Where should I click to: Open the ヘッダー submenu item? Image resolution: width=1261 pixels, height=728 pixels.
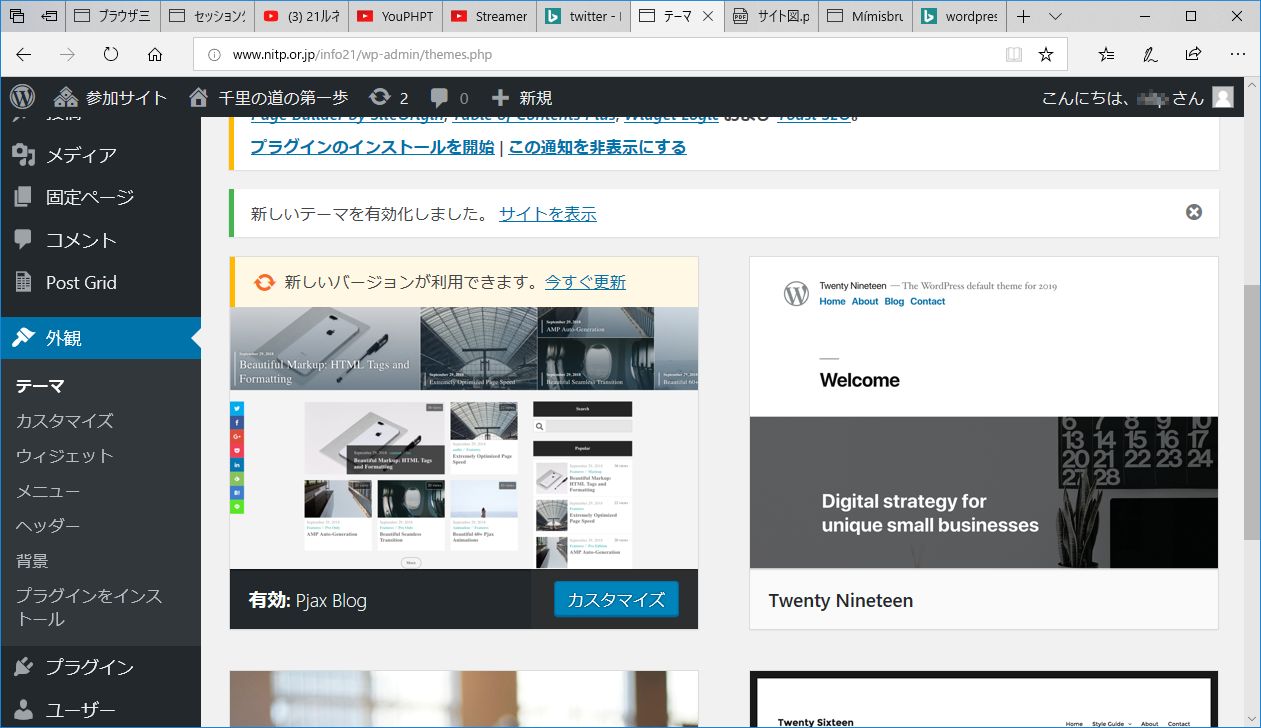point(48,526)
